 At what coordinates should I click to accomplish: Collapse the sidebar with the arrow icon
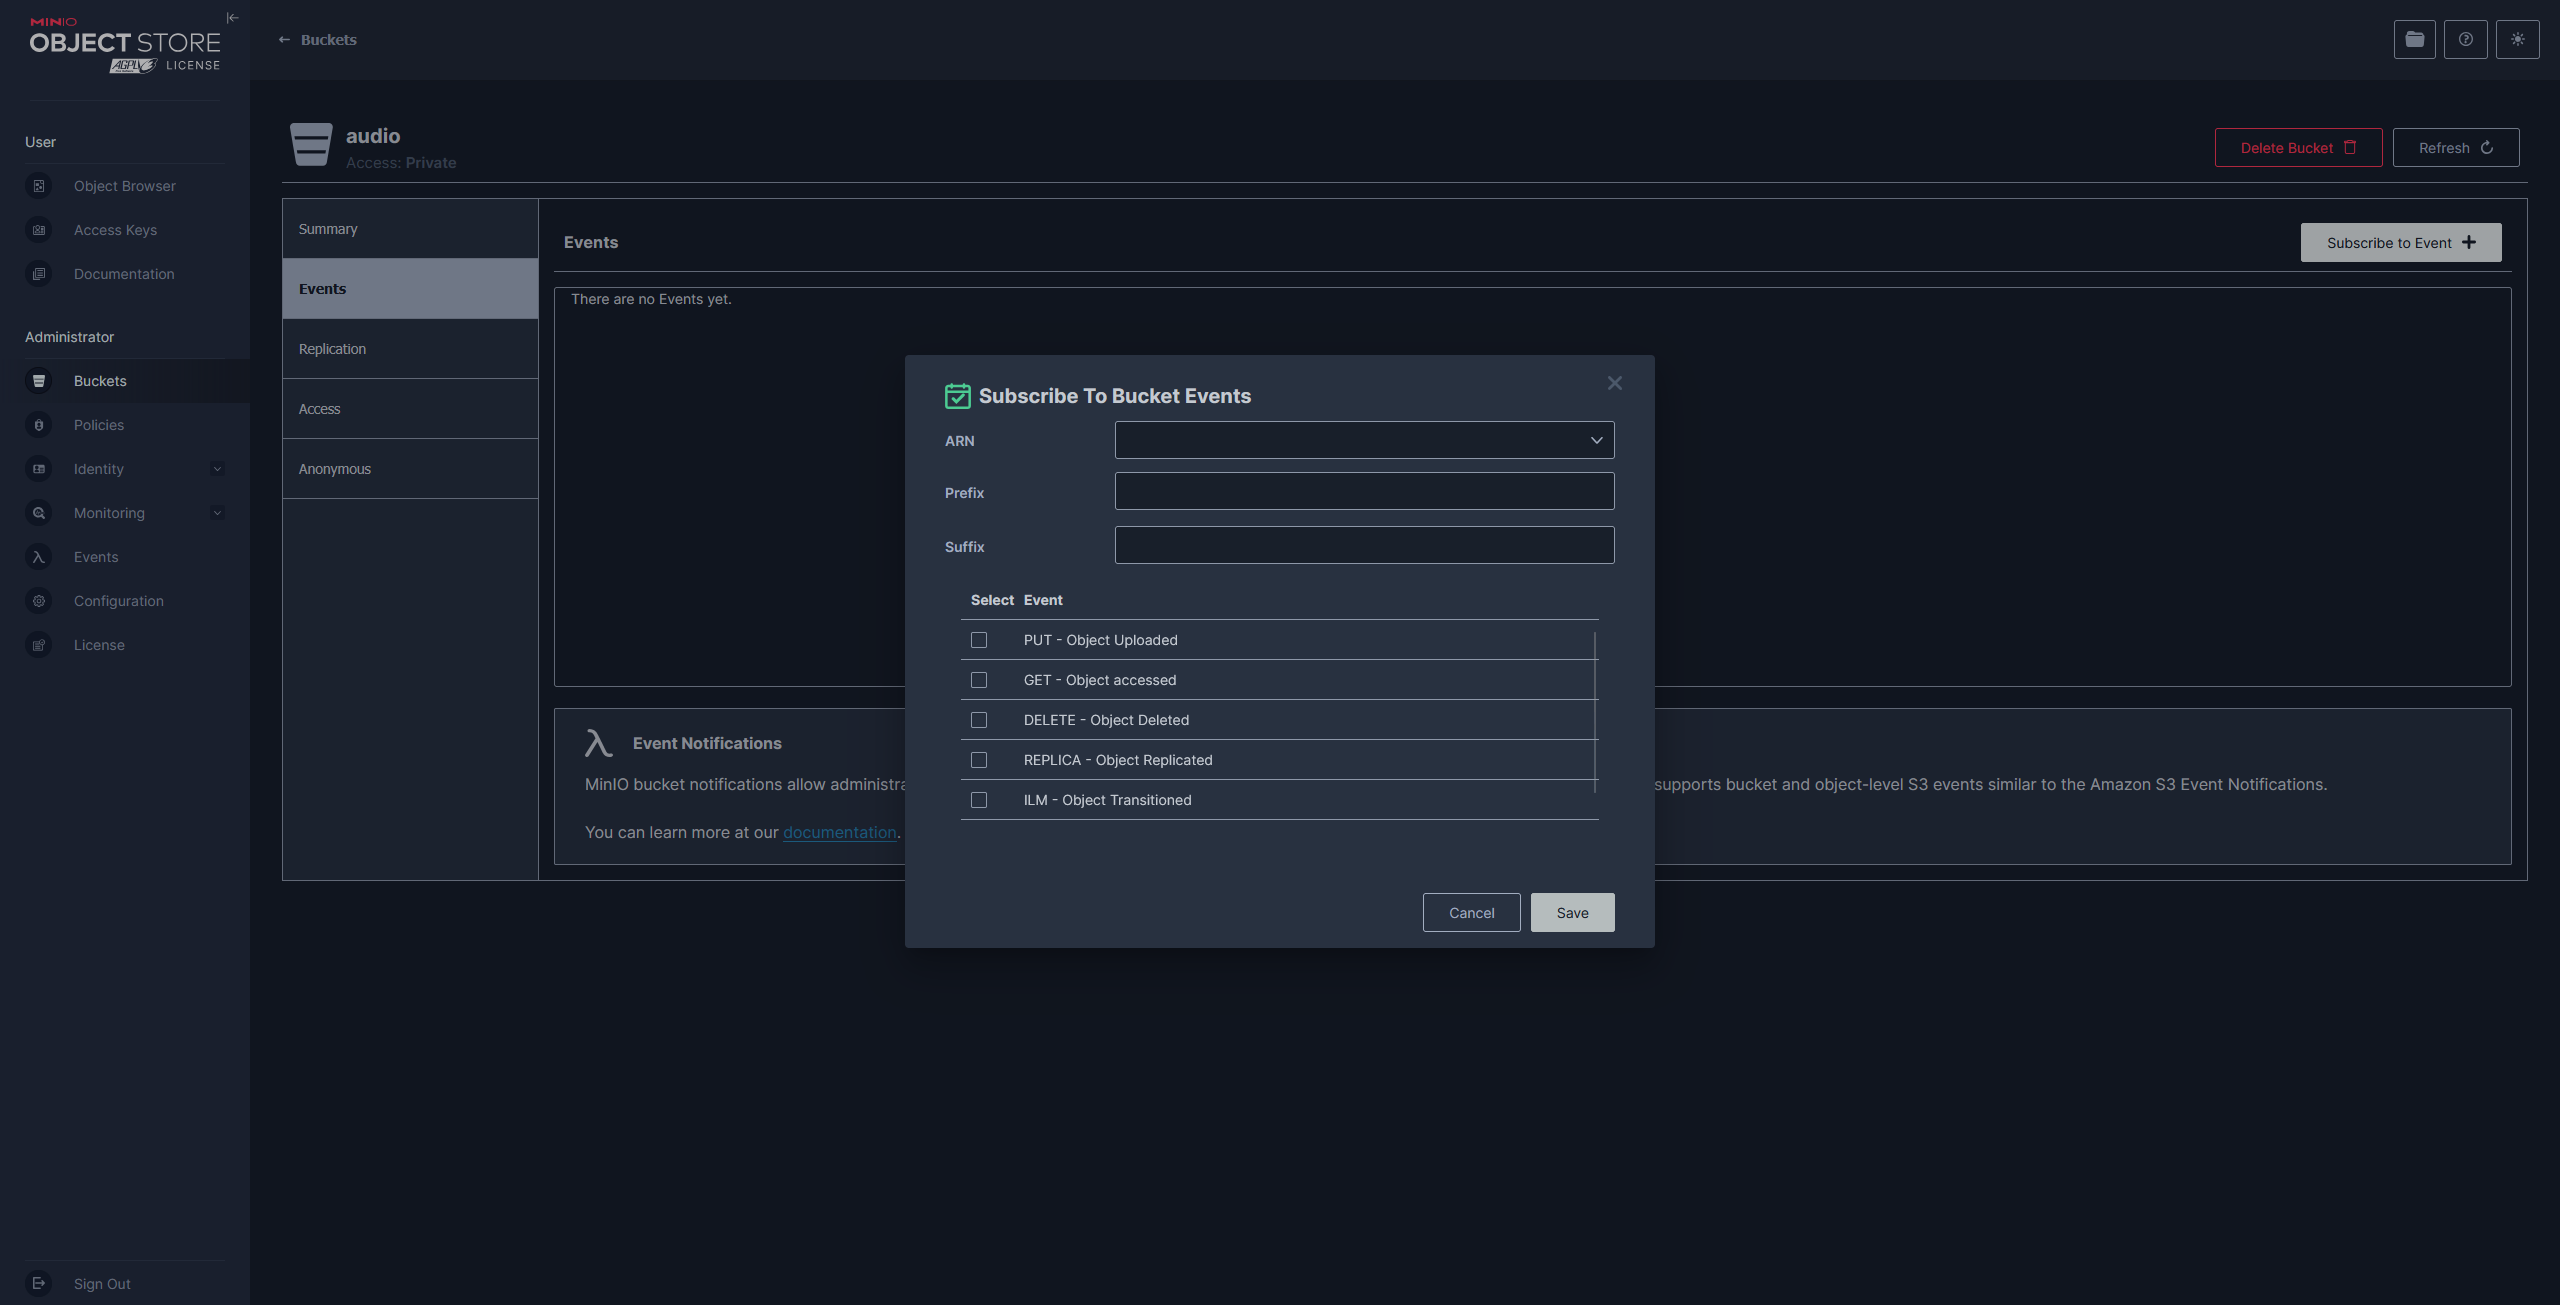pos(232,18)
